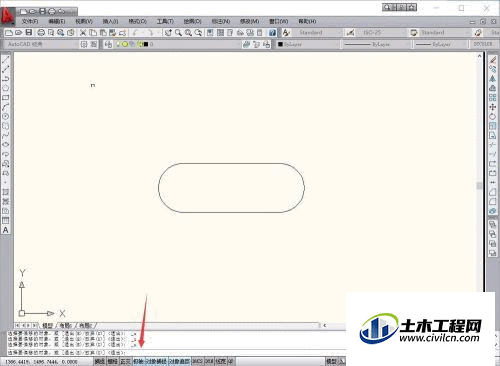Viewport: 500px width, 366px height.
Task: Open the table style Standard dropdown
Action: tap(445, 32)
